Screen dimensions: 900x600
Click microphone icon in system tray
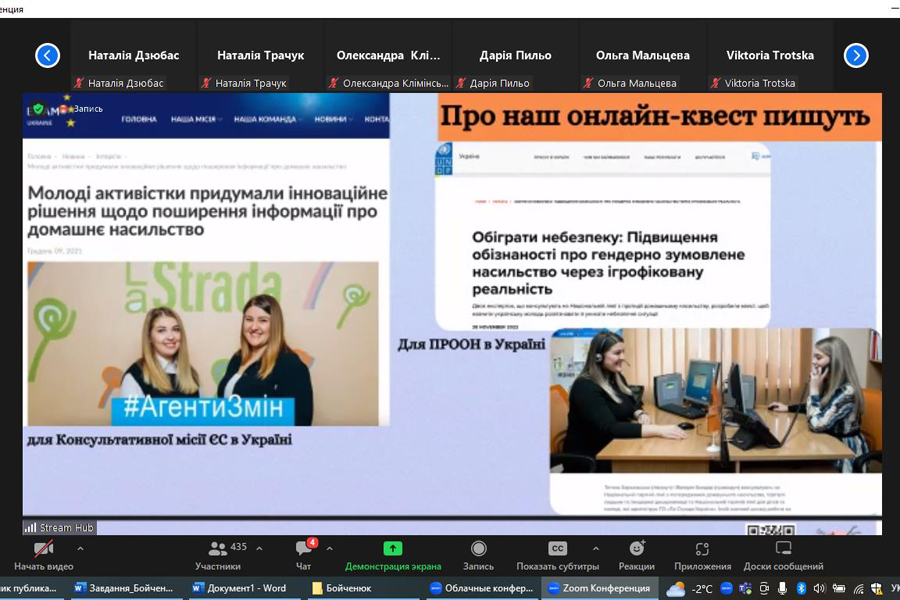tap(782, 588)
